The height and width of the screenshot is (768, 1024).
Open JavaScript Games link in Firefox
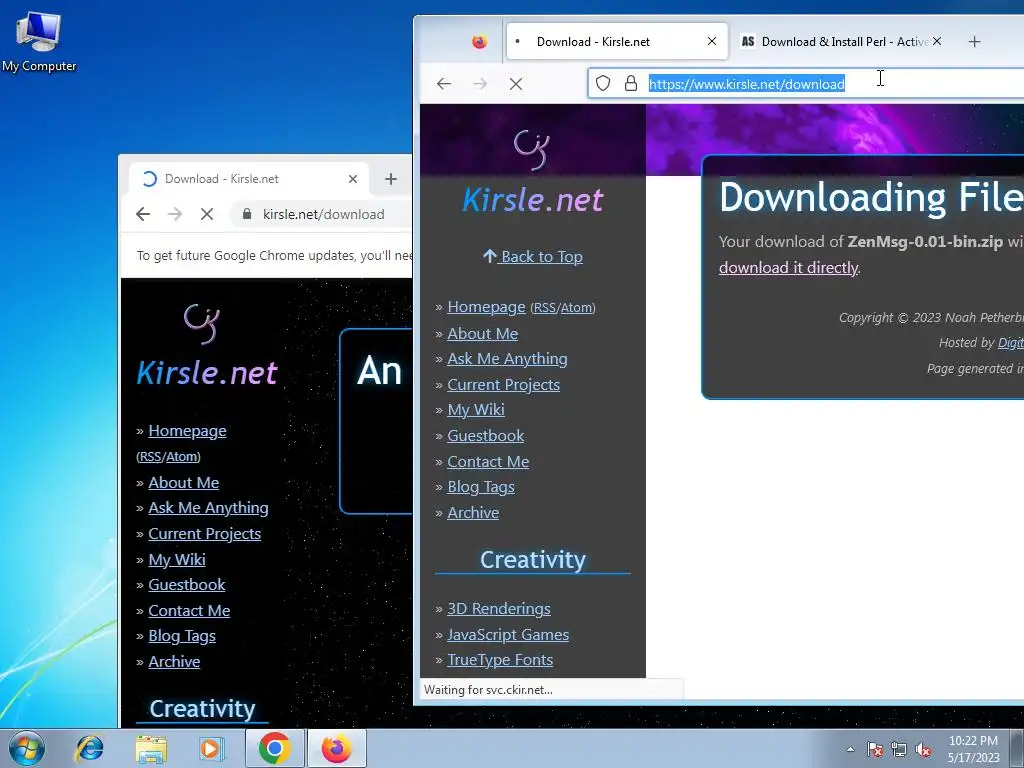(508, 635)
